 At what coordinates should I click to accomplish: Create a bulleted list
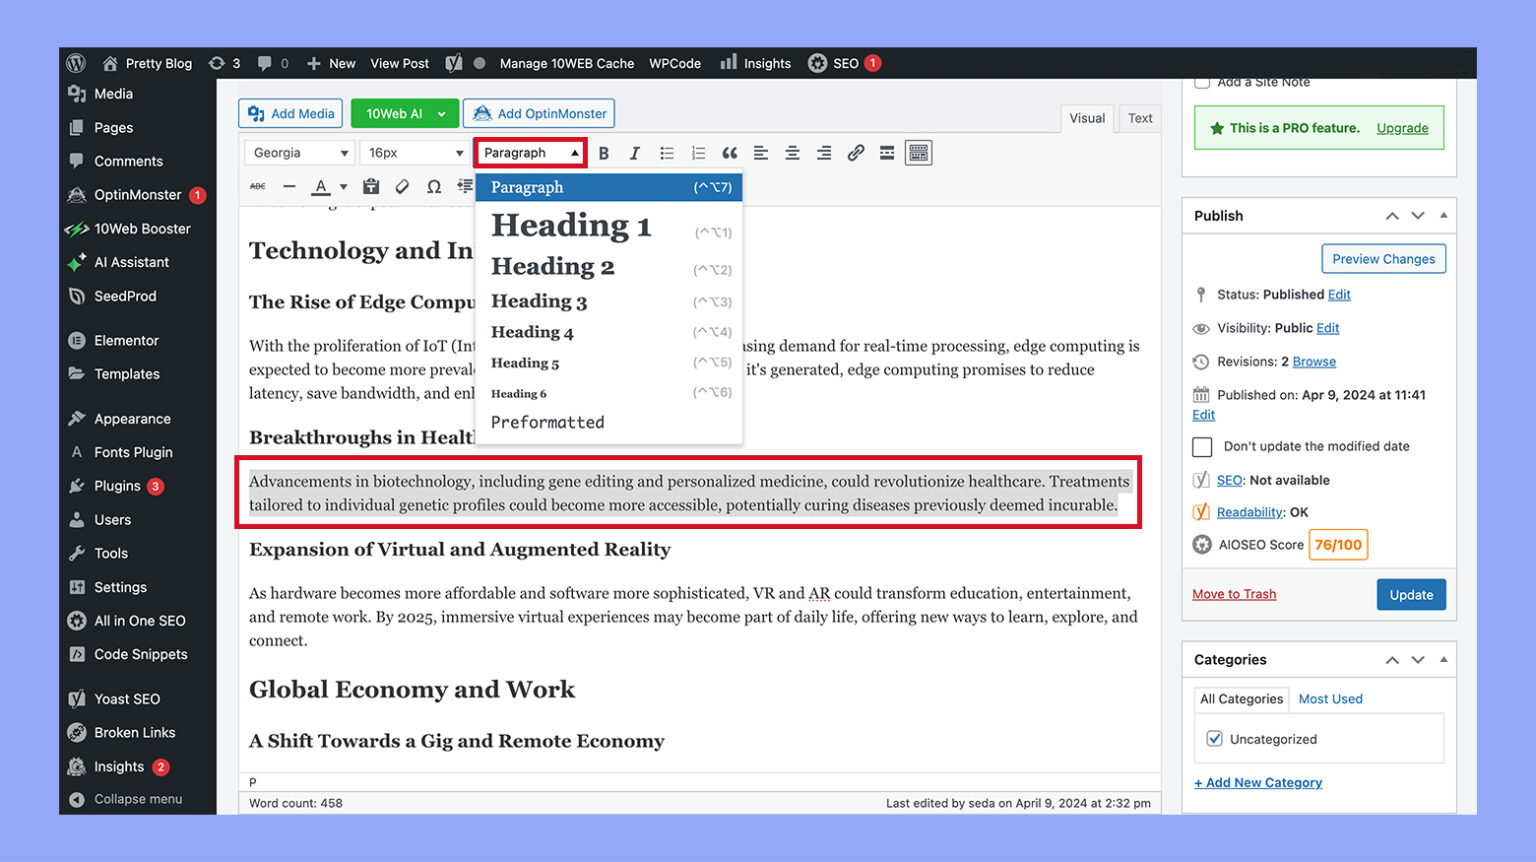click(667, 152)
